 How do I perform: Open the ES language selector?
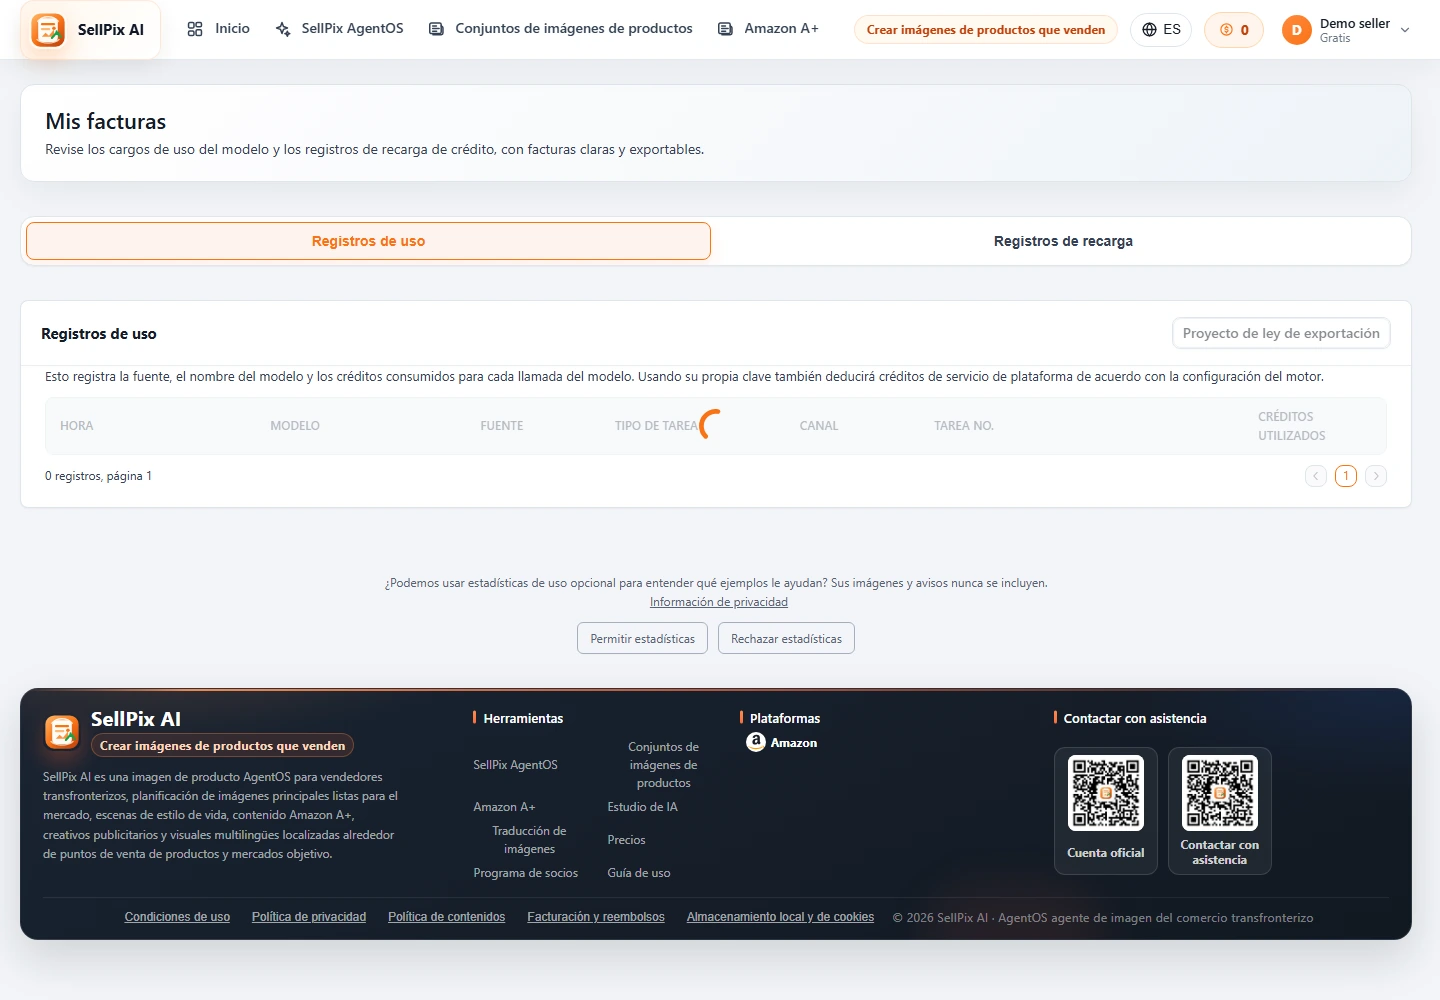(x=1161, y=30)
